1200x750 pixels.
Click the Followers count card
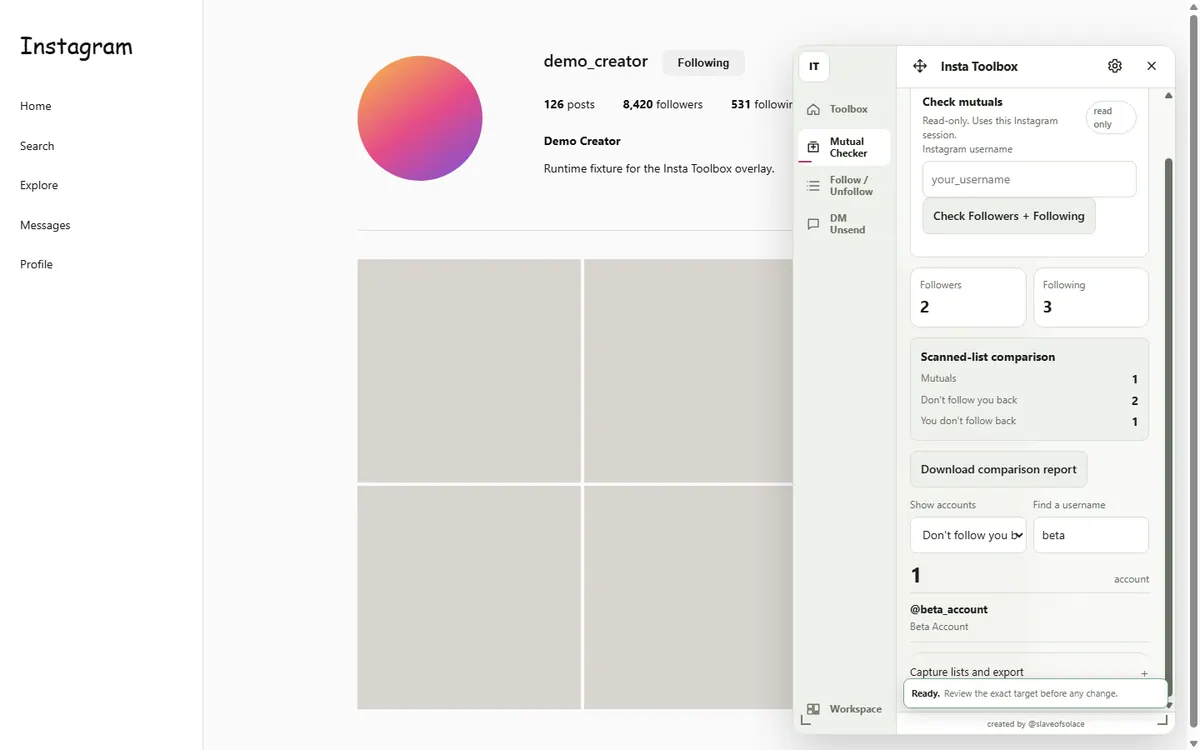(x=968, y=297)
